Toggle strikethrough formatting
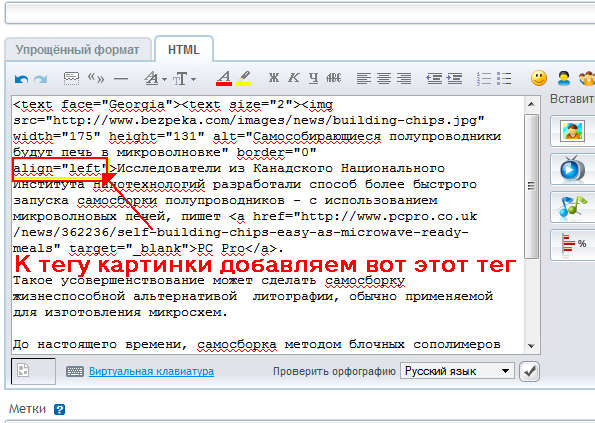 pos(334,78)
